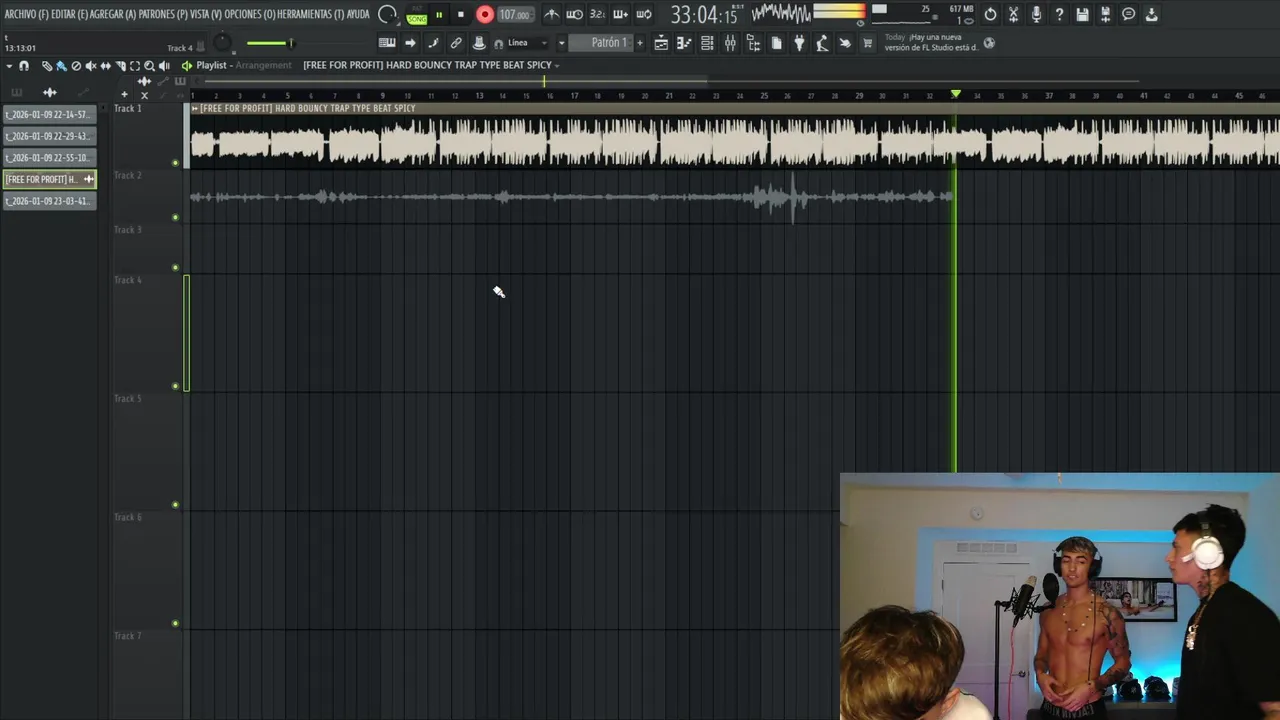
Task: Toggle the 3-2-1 recording countdown
Action: 597,15
